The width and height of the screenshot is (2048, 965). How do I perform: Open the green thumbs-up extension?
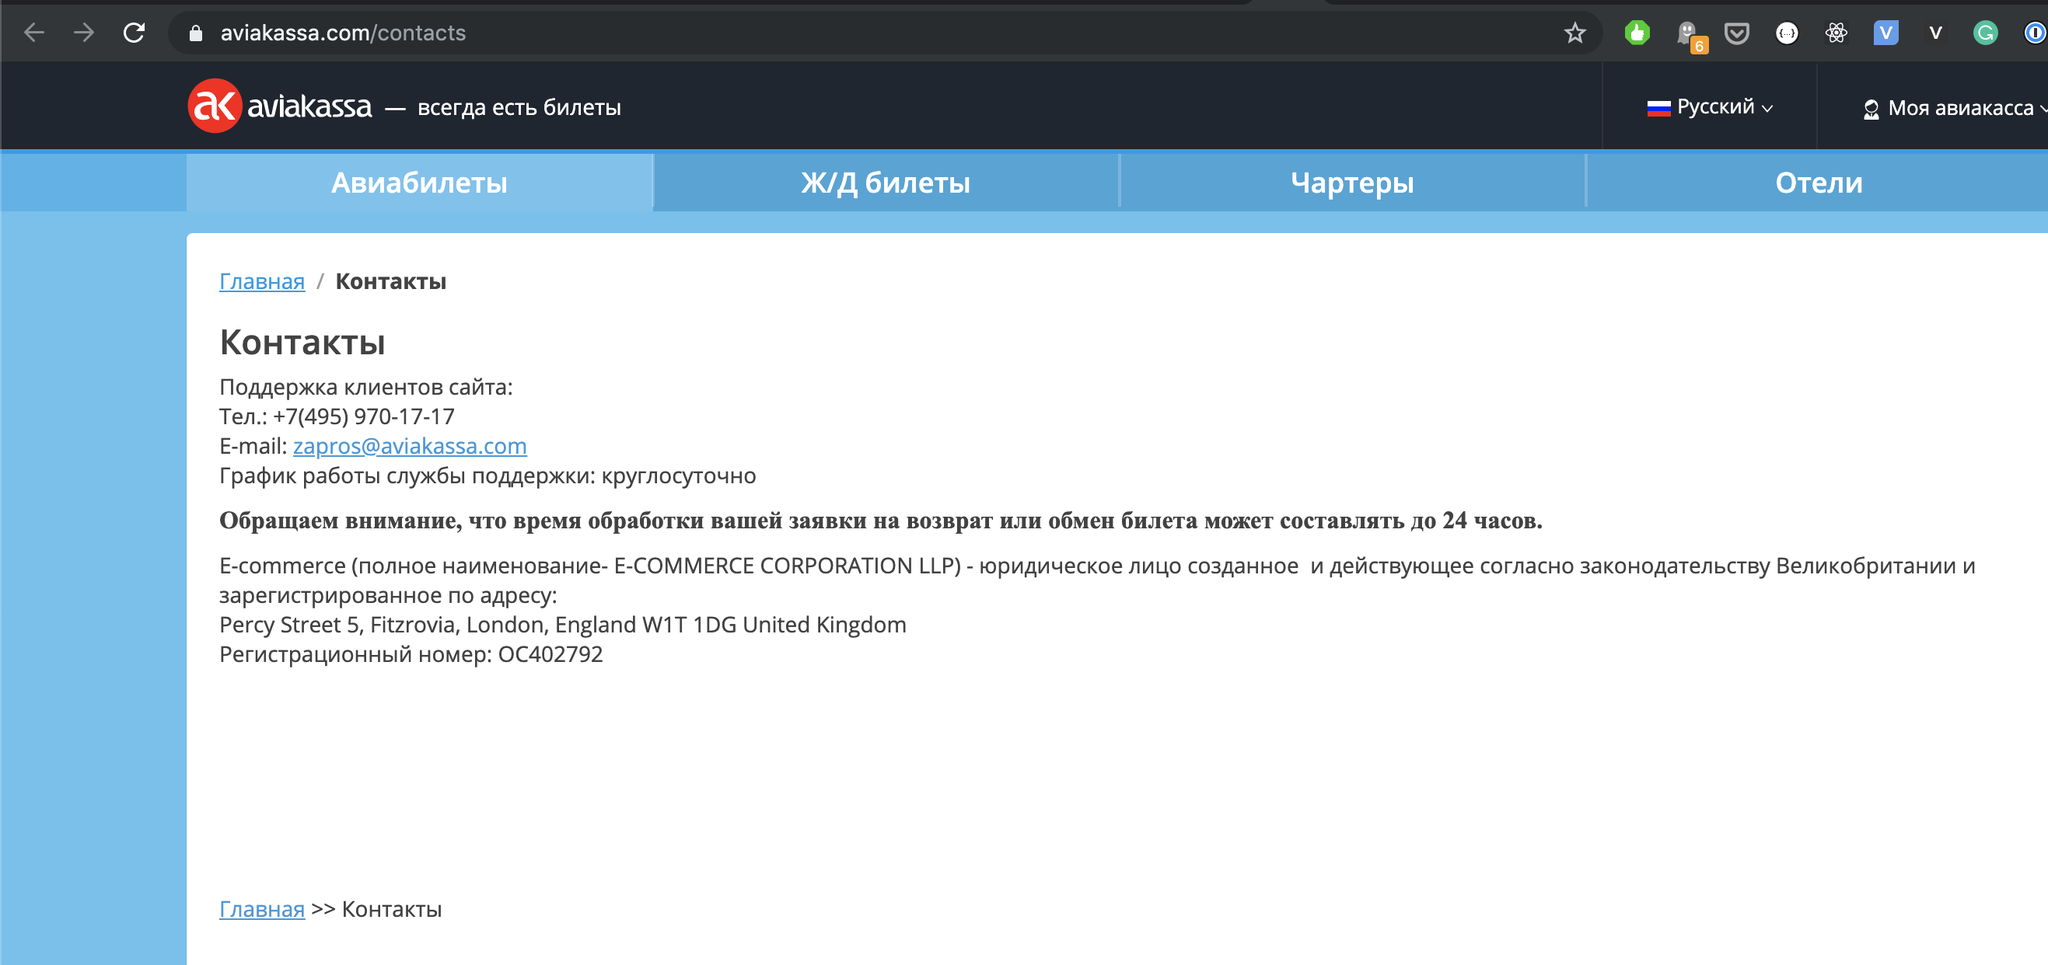coord(1637,33)
